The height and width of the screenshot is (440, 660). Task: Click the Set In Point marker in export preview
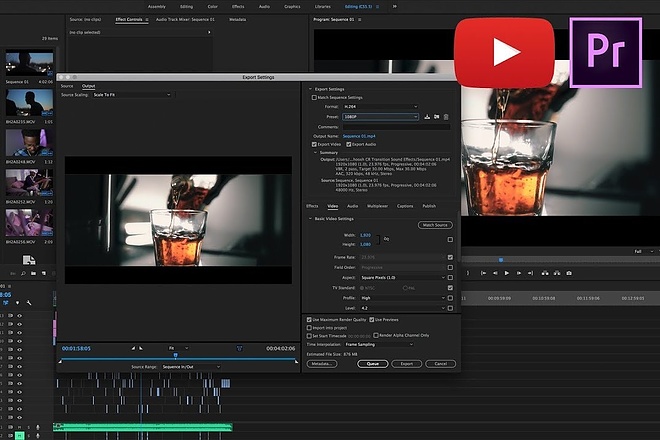tap(133, 348)
